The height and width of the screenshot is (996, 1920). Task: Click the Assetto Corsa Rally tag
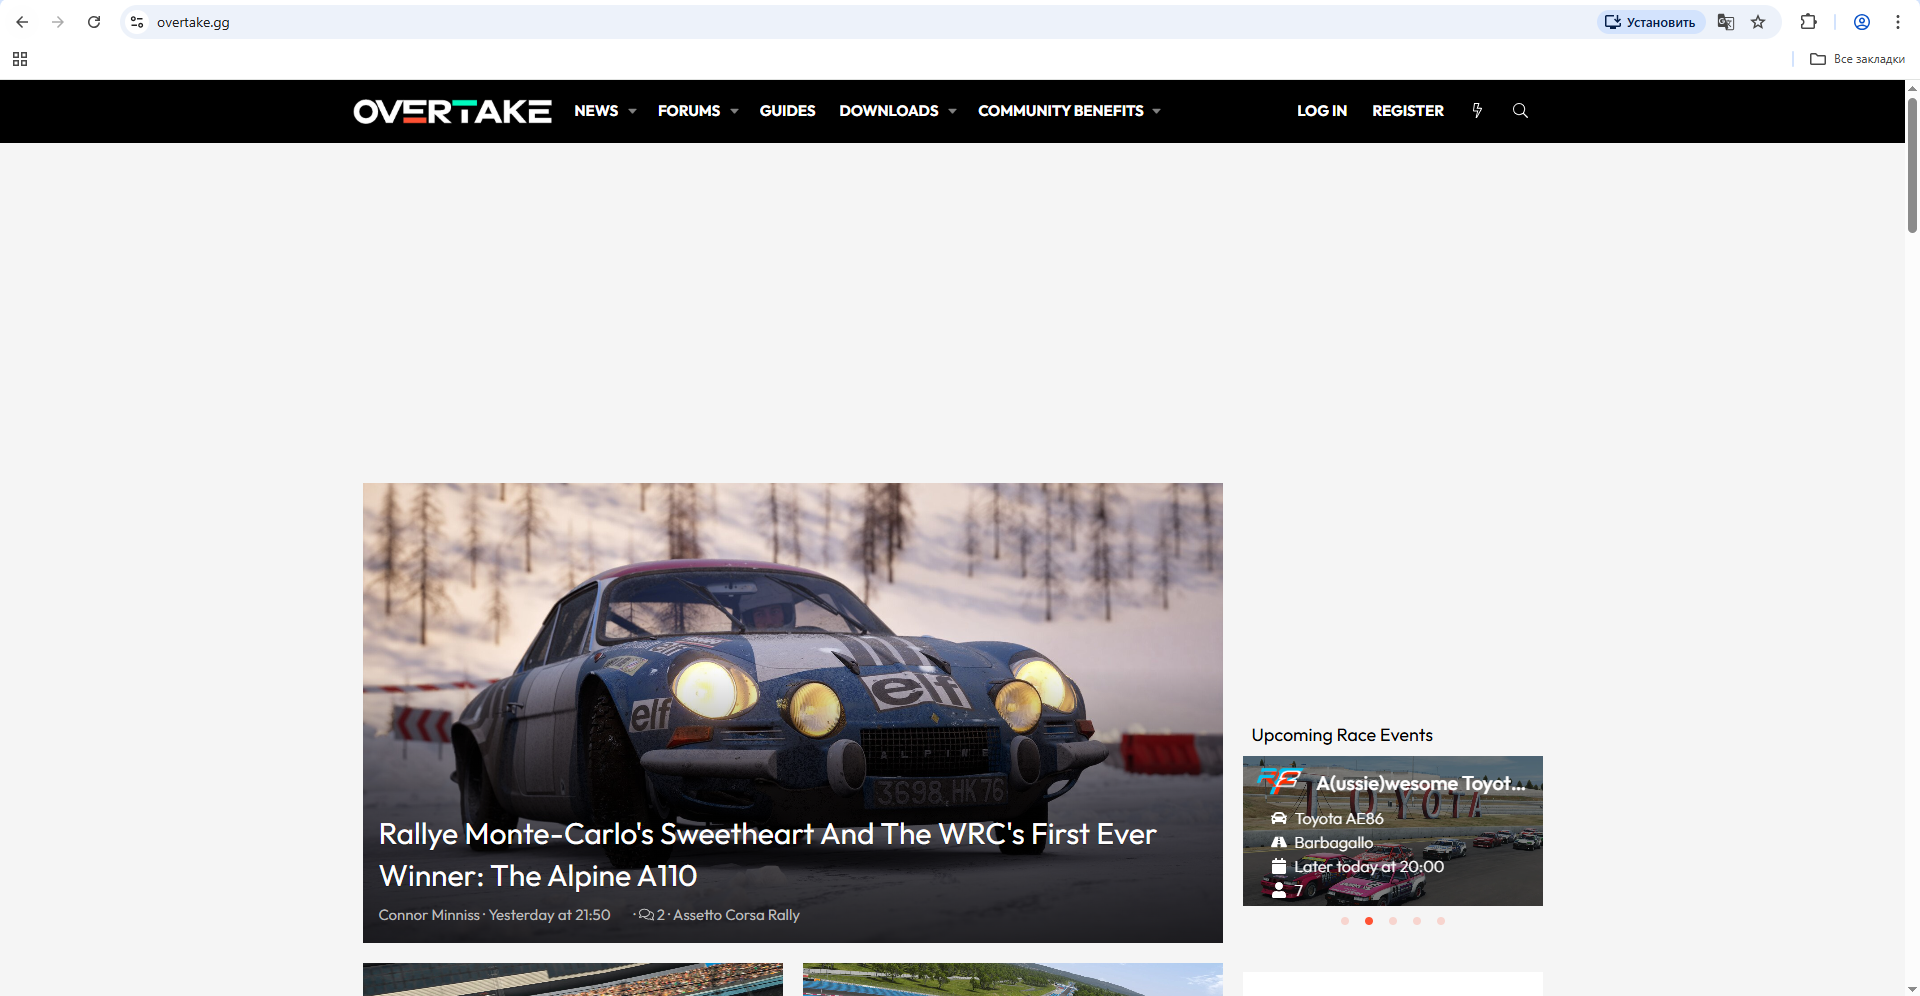click(x=736, y=915)
